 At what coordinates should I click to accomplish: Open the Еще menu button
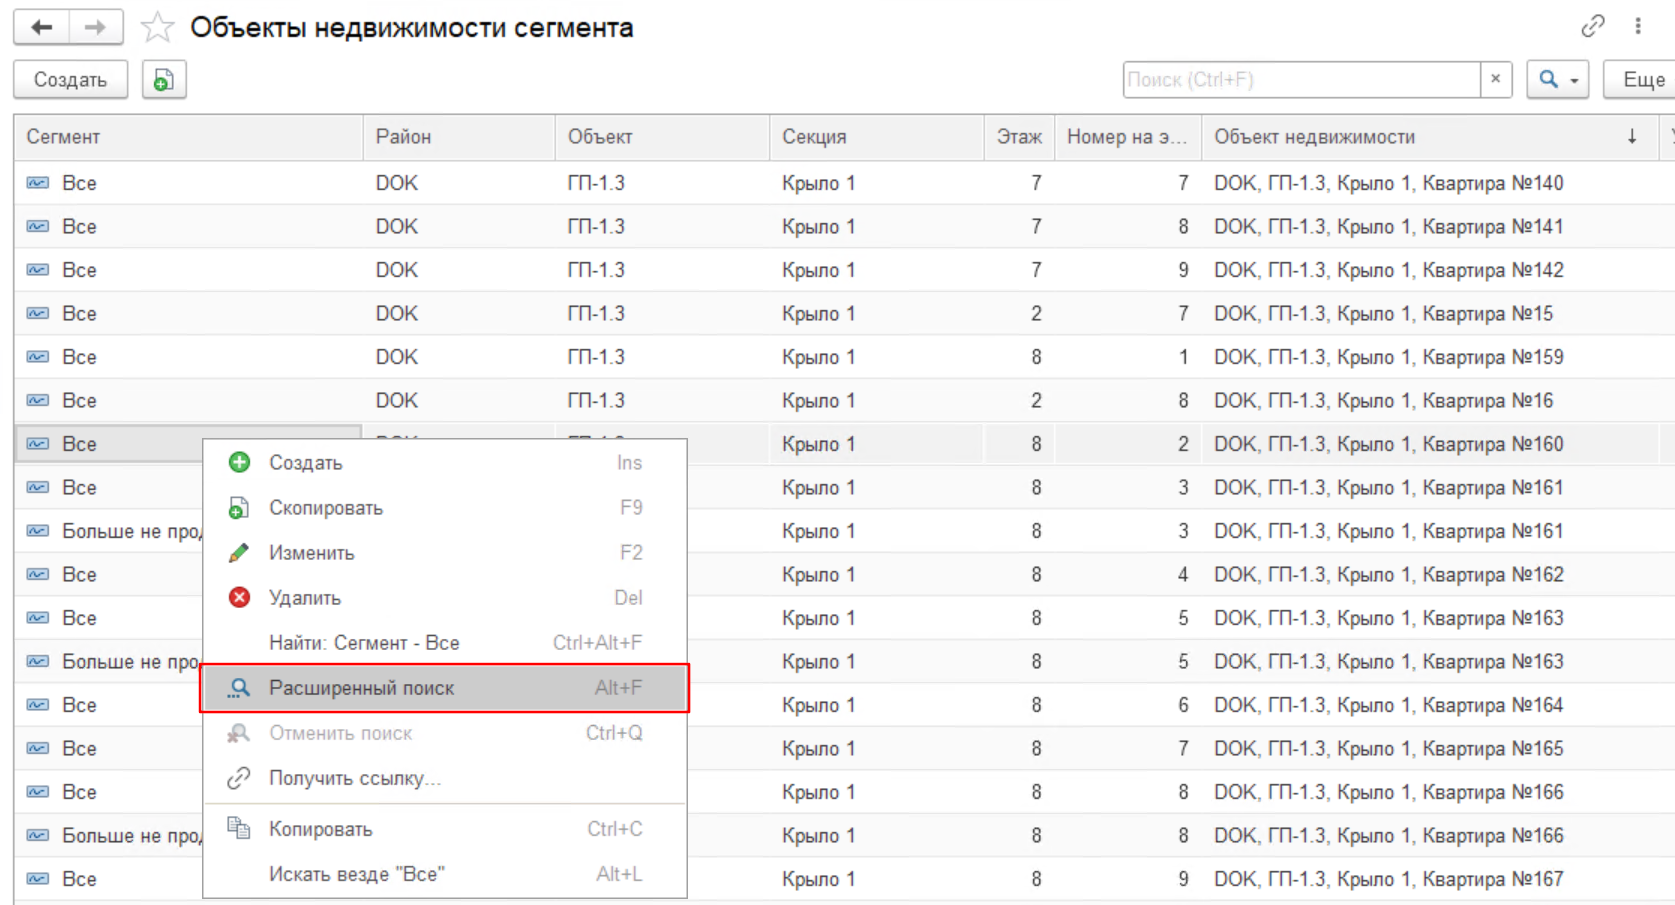click(1643, 79)
